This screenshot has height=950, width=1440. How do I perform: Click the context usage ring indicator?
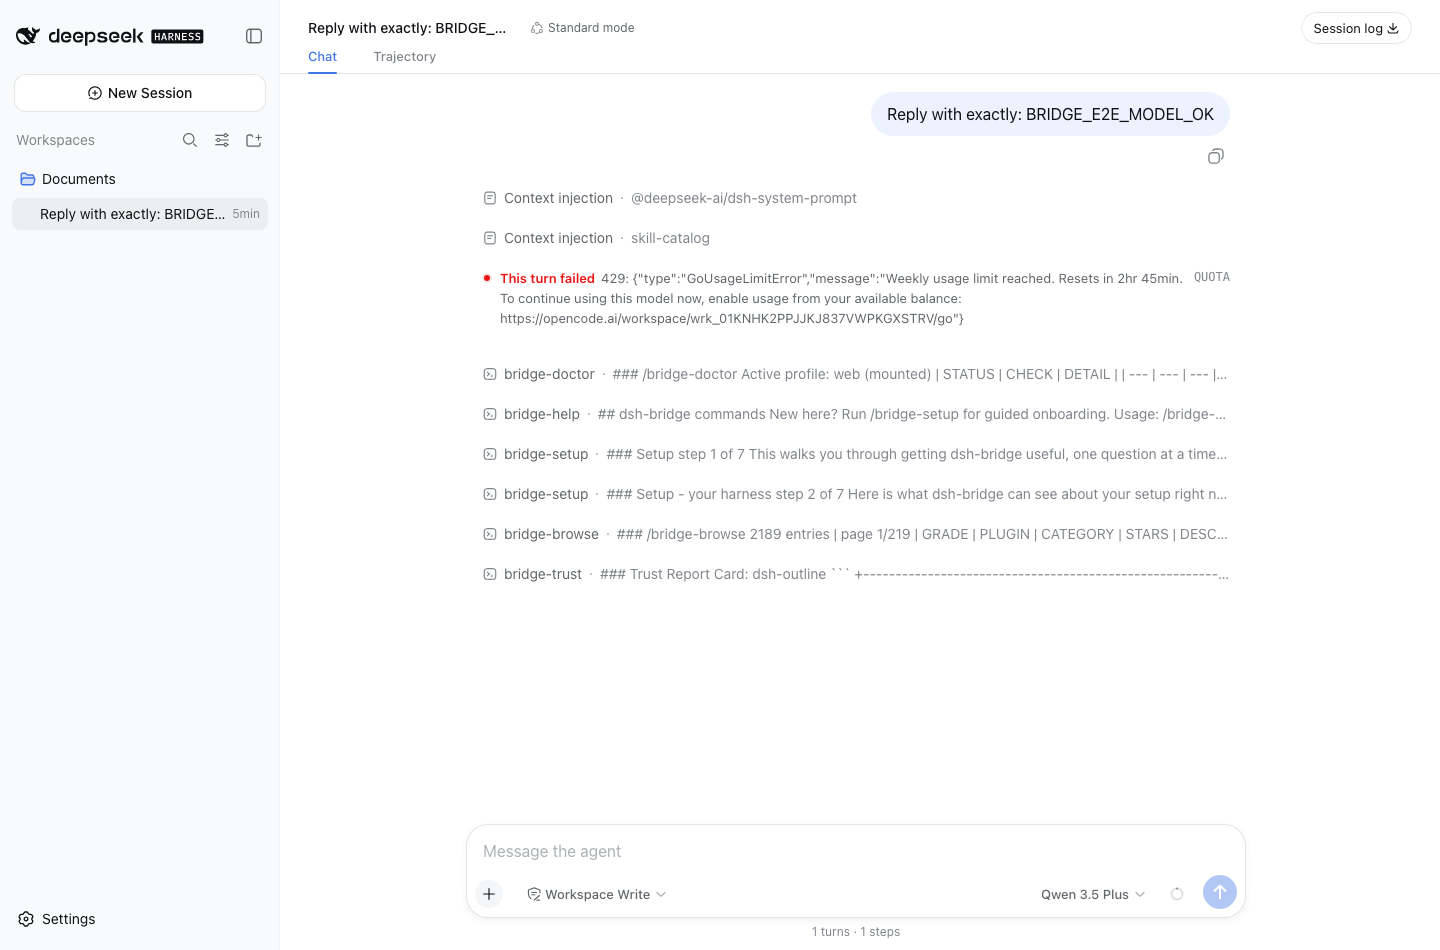[1177, 894]
